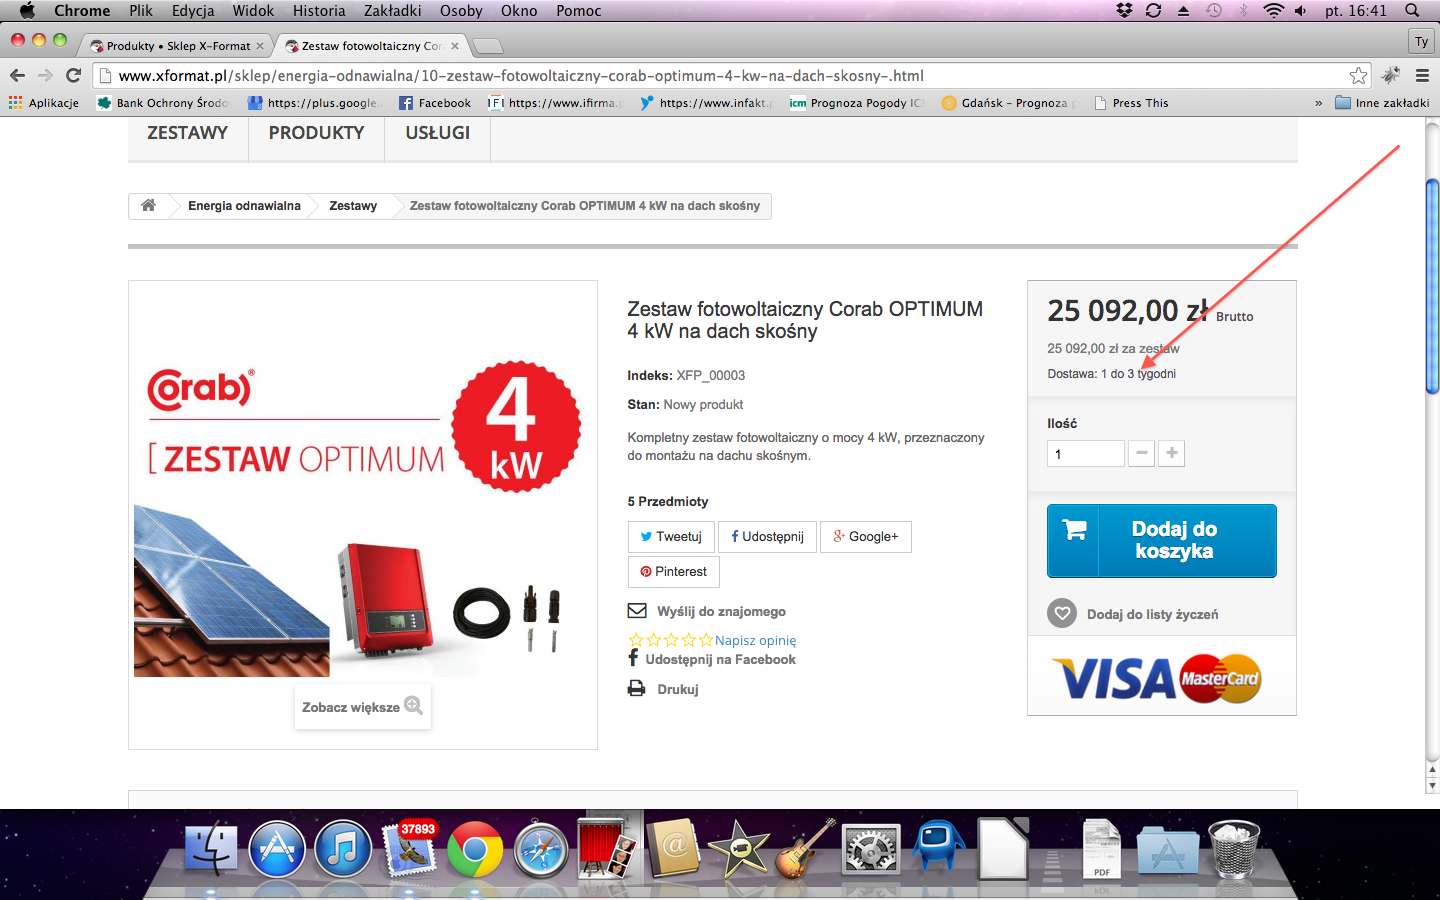Open the Press This bookmark
This screenshot has width=1440, height=900.
[1131, 103]
